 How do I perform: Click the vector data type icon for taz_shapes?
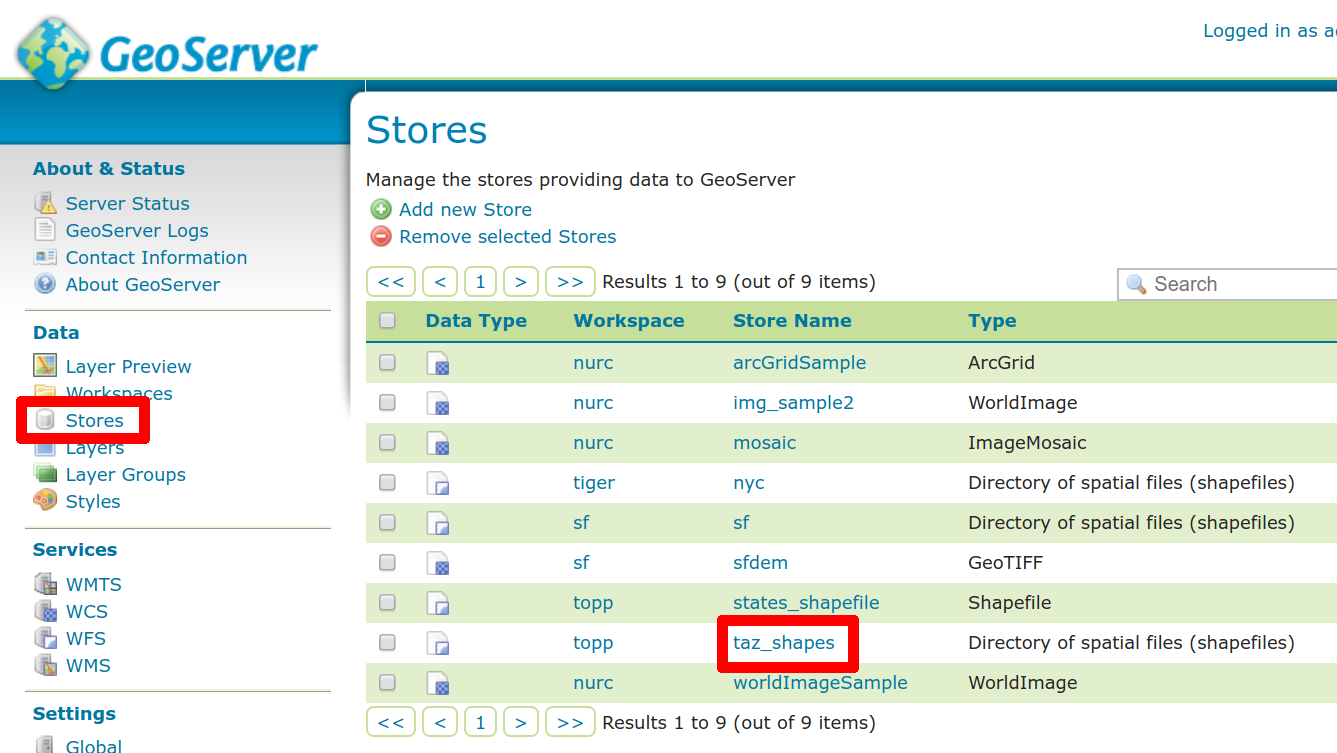(x=438, y=643)
